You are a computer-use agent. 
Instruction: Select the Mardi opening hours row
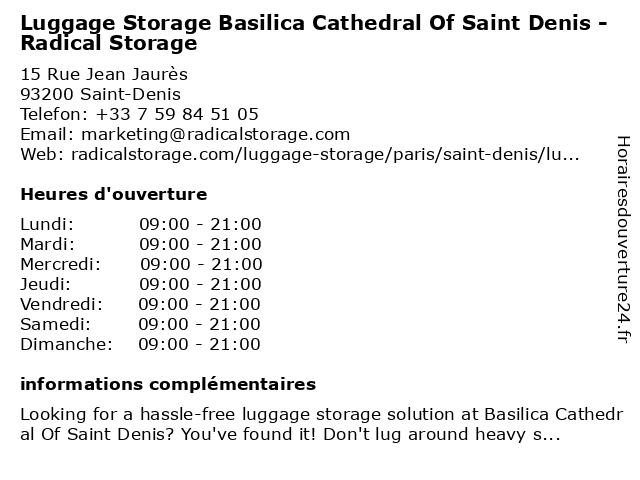pos(141,244)
